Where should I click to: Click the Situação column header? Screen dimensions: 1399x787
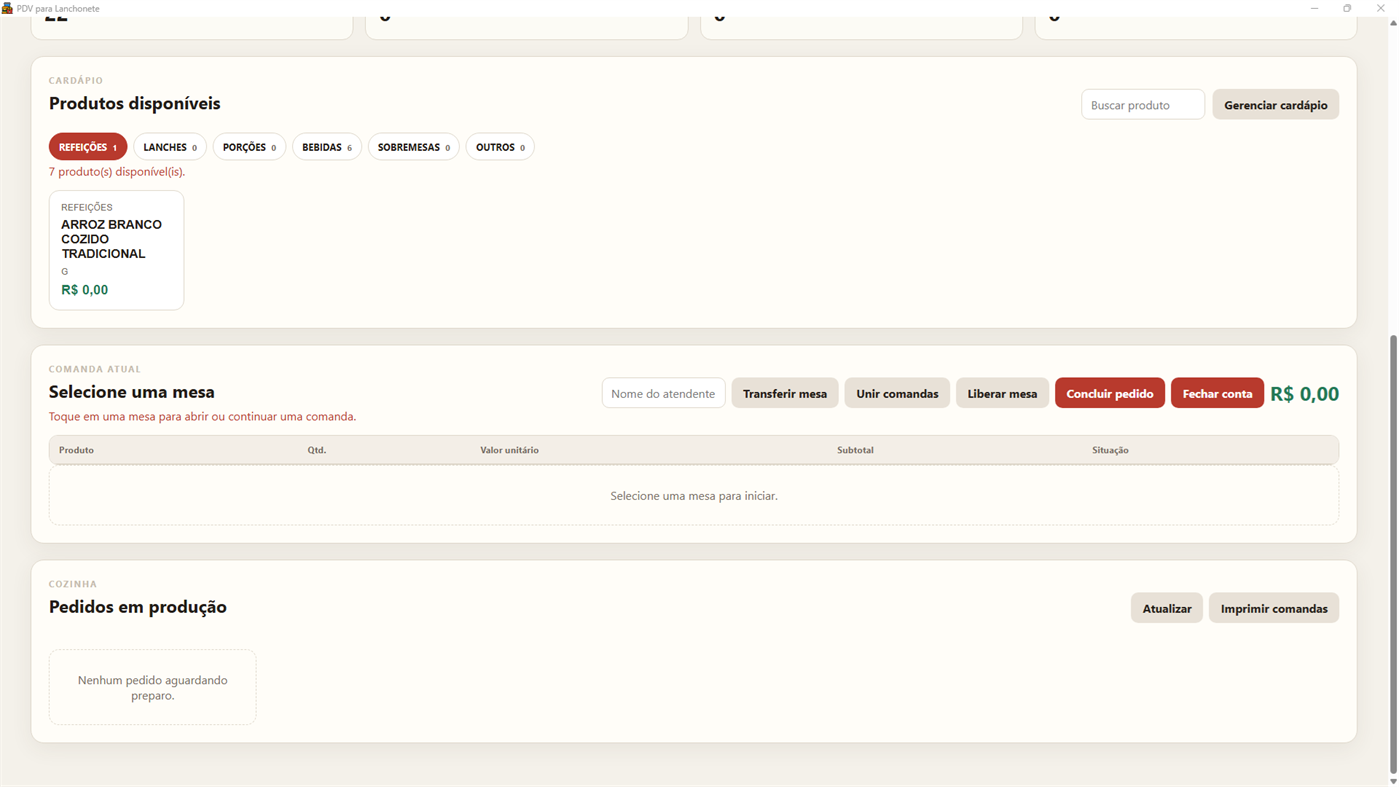point(1110,450)
